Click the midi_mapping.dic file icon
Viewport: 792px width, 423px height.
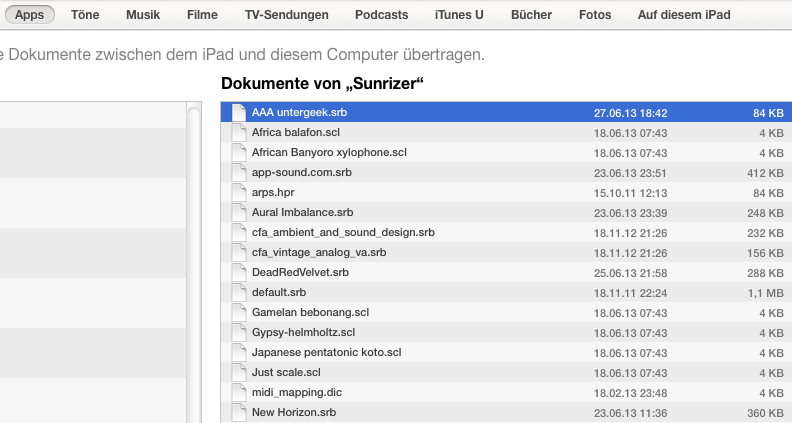[x=238, y=392]
